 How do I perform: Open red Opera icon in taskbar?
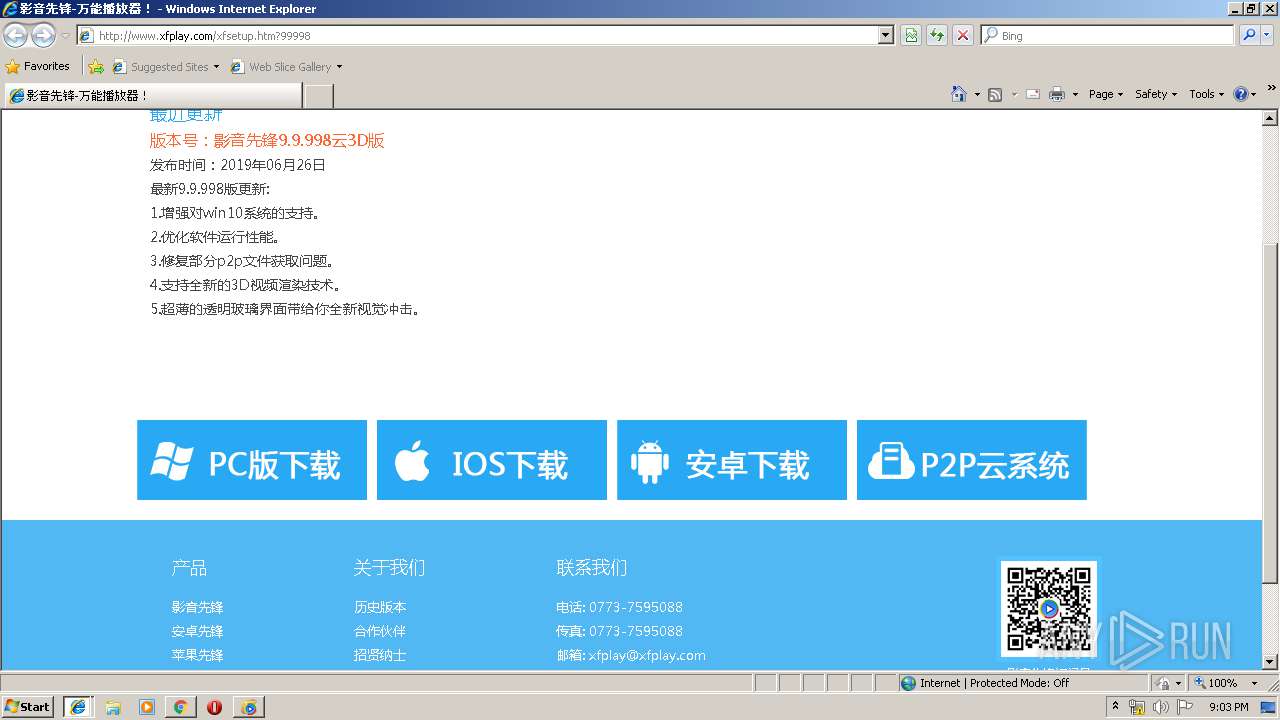point(214,707)
